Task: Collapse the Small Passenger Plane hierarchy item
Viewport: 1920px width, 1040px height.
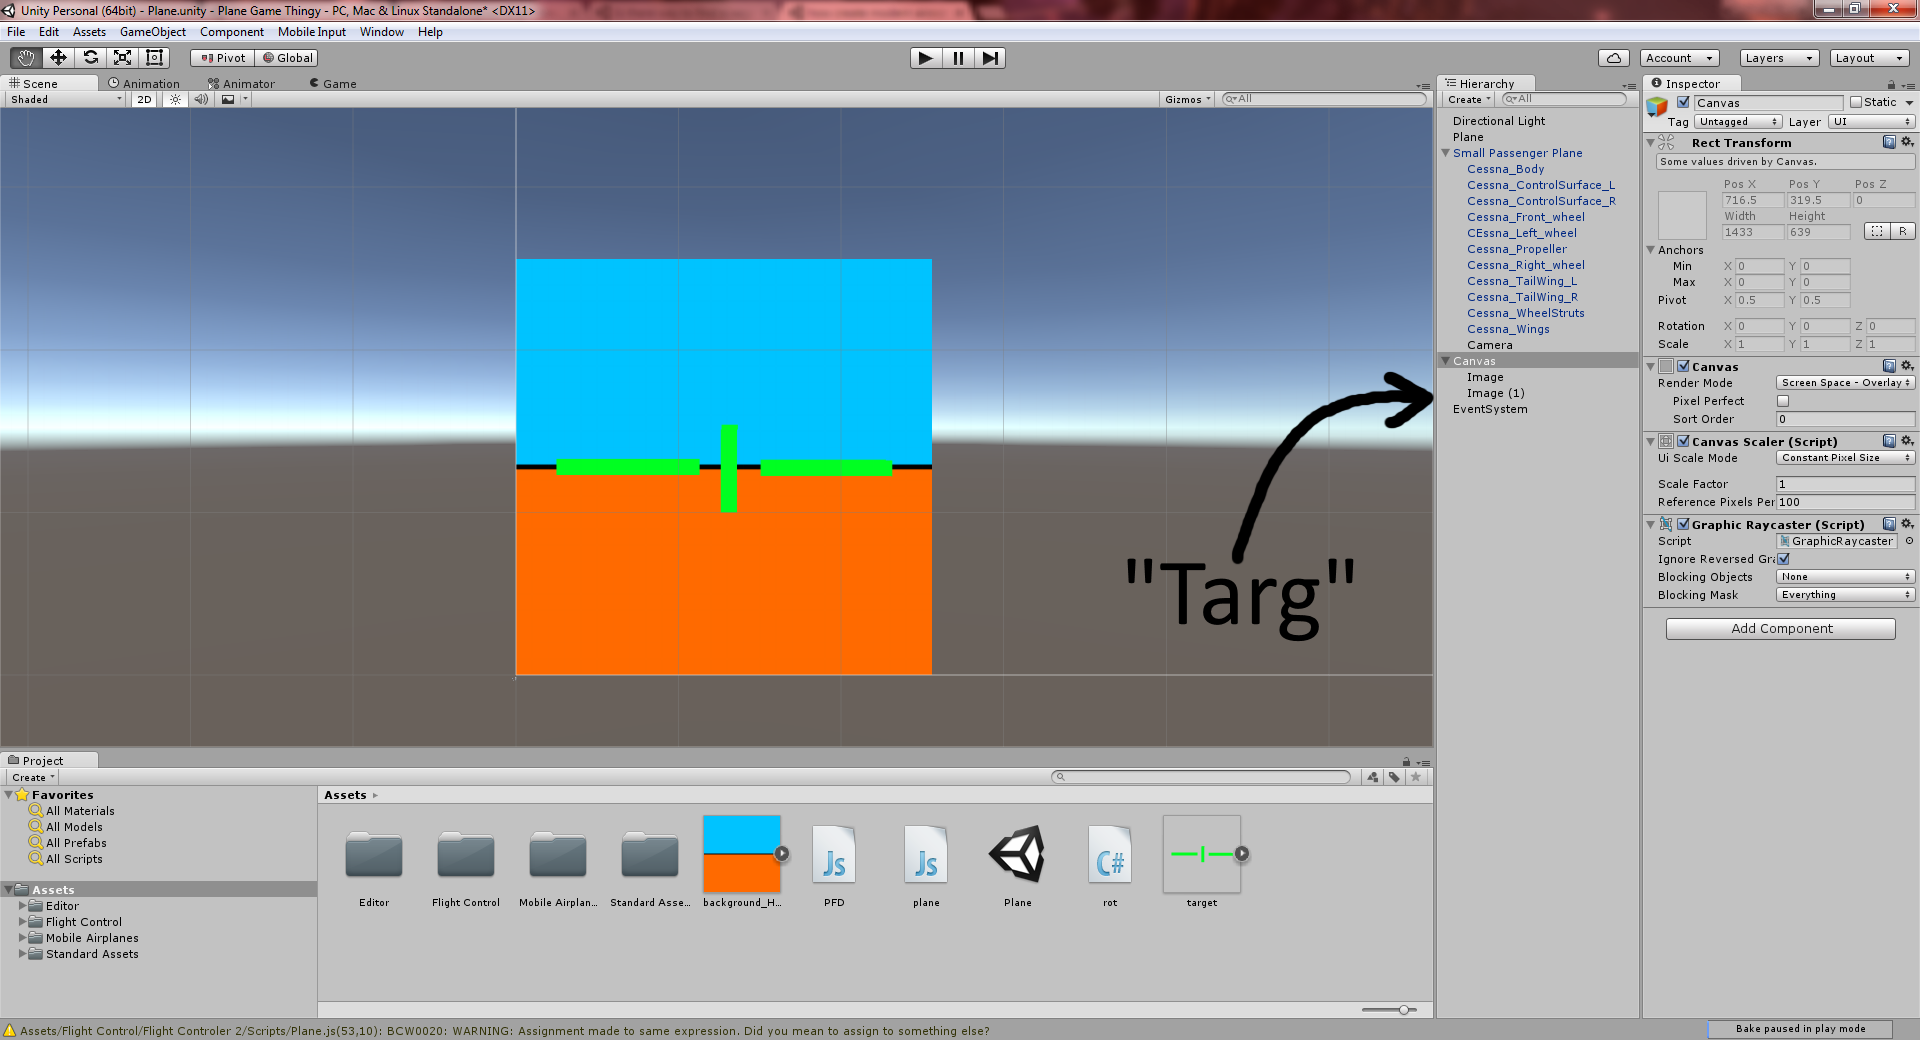Action: 1445,153
